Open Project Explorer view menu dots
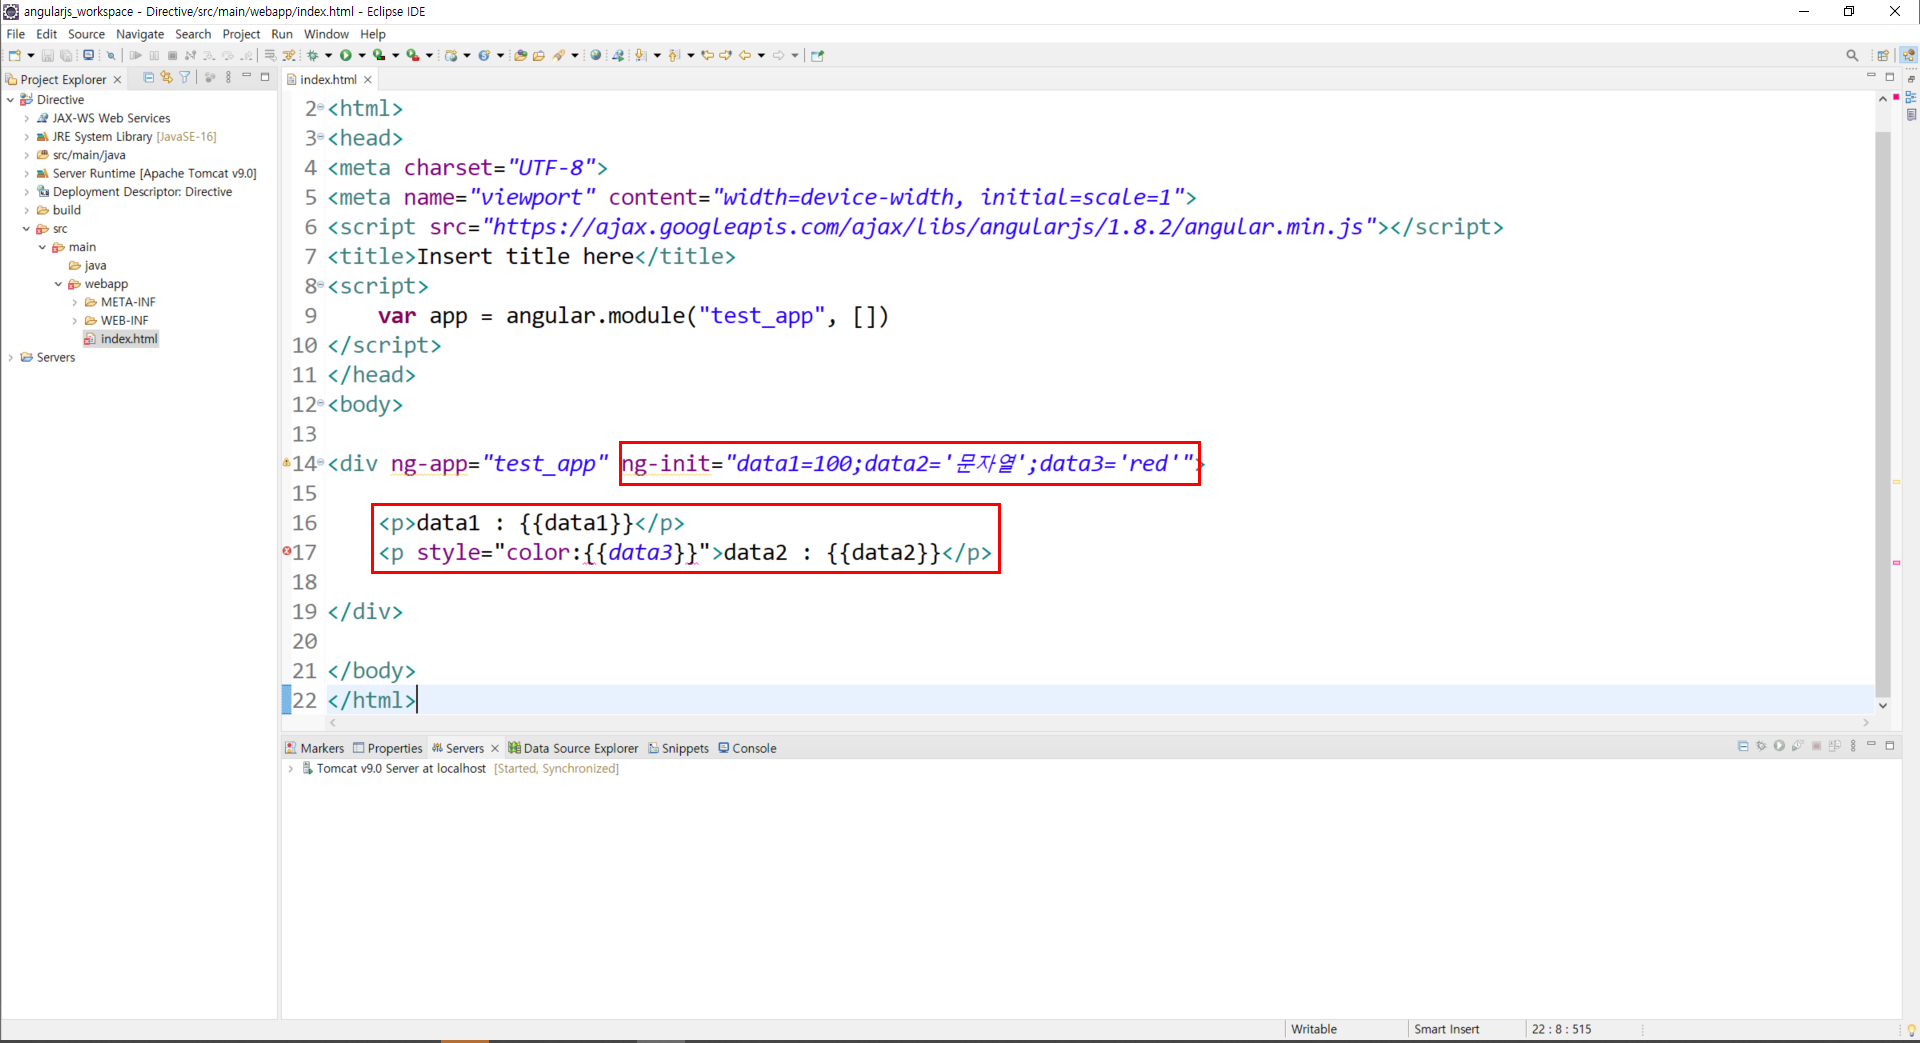 [x=229, y=78]
